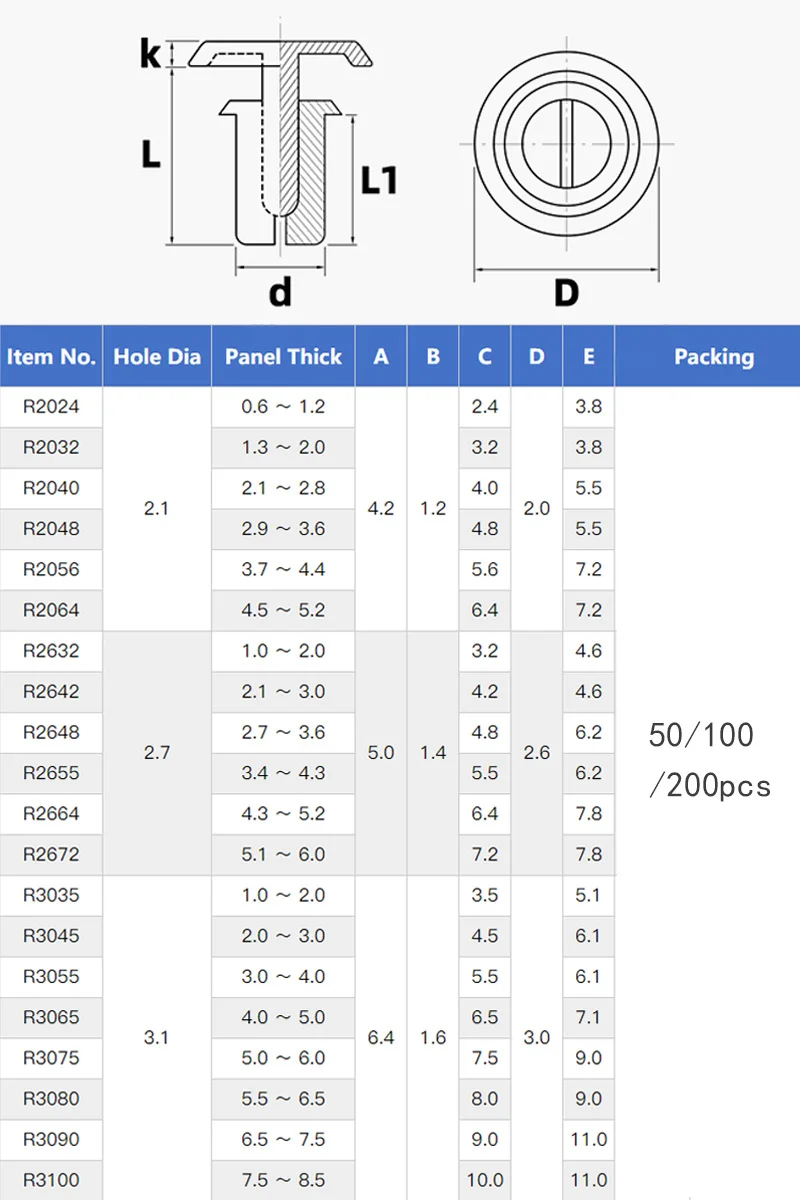
Task: Select the E column header
Action: click(589, 357)
